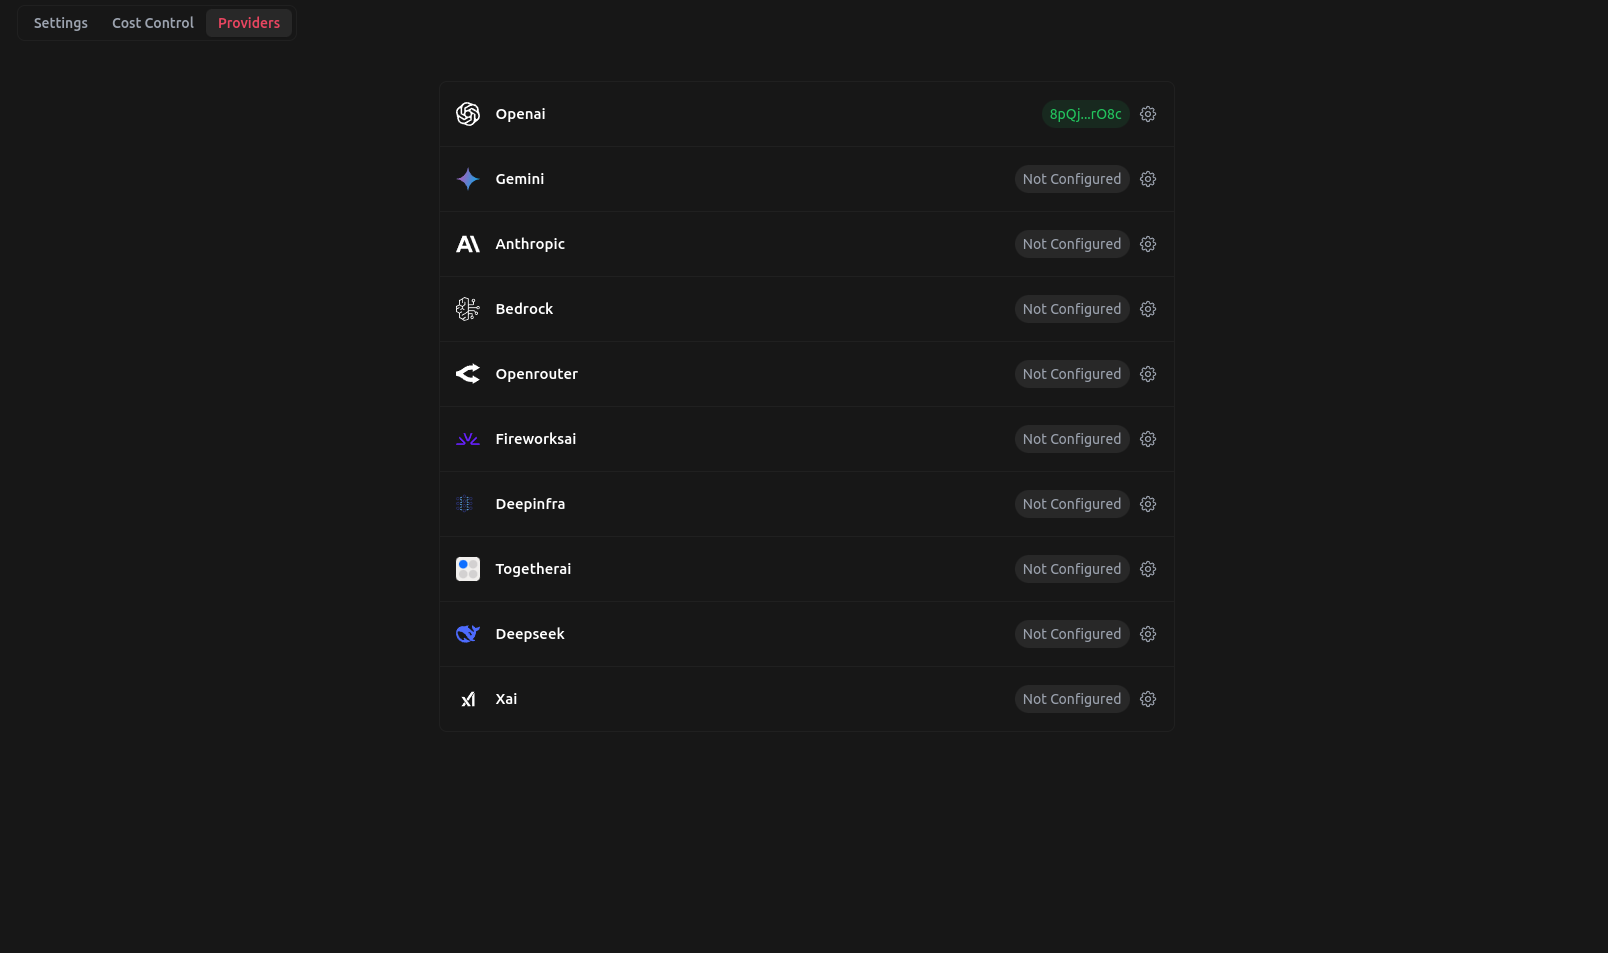Click the Openai API key badge
1608x953 pixels.
[x=1085, y=114]
